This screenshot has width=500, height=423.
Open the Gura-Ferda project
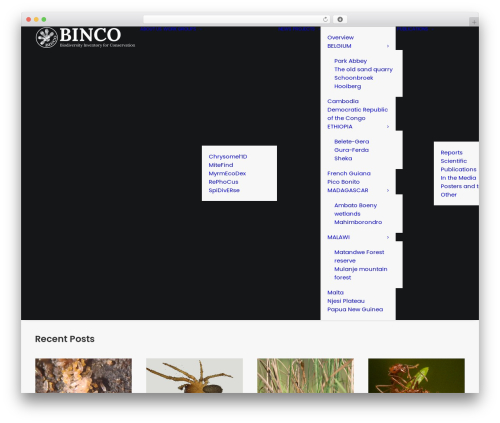click(351, 150)
